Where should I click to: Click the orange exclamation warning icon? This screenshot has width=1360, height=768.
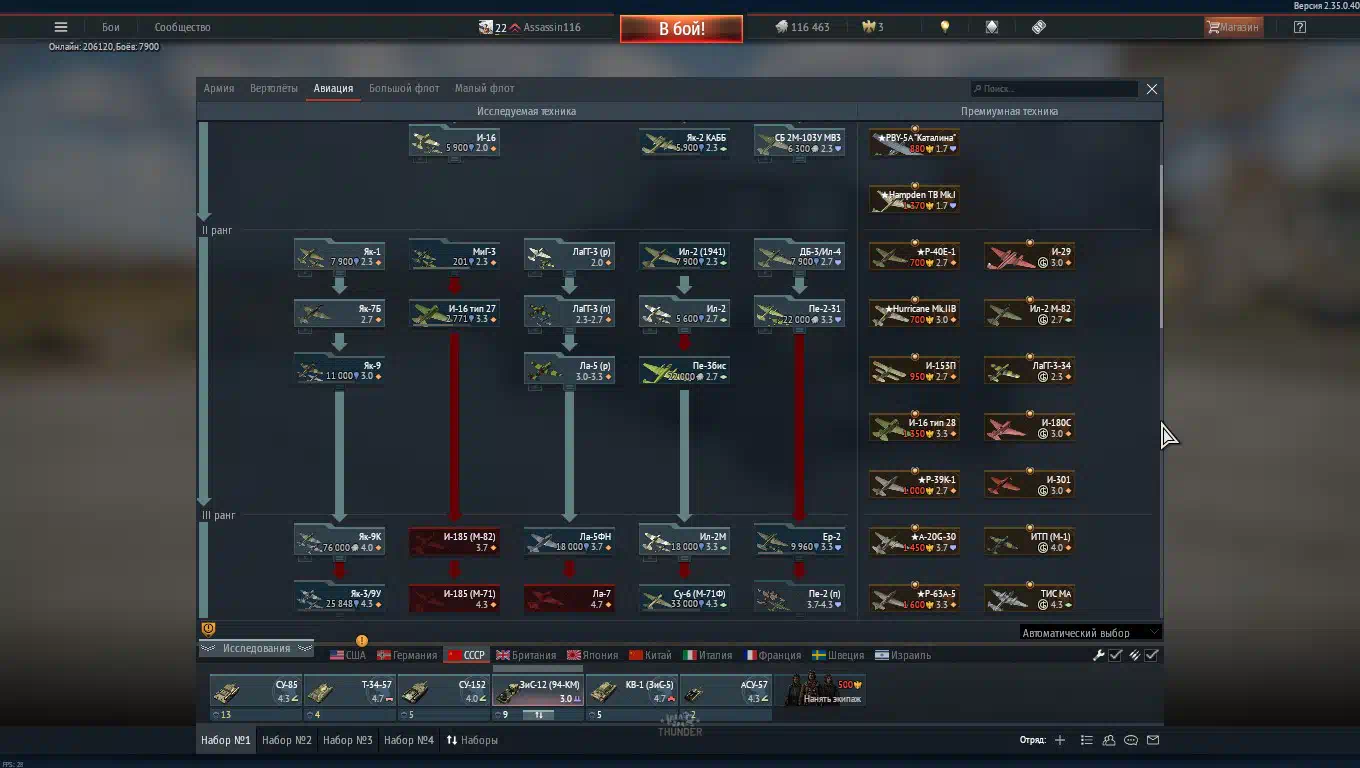click(x=362, y=640)
